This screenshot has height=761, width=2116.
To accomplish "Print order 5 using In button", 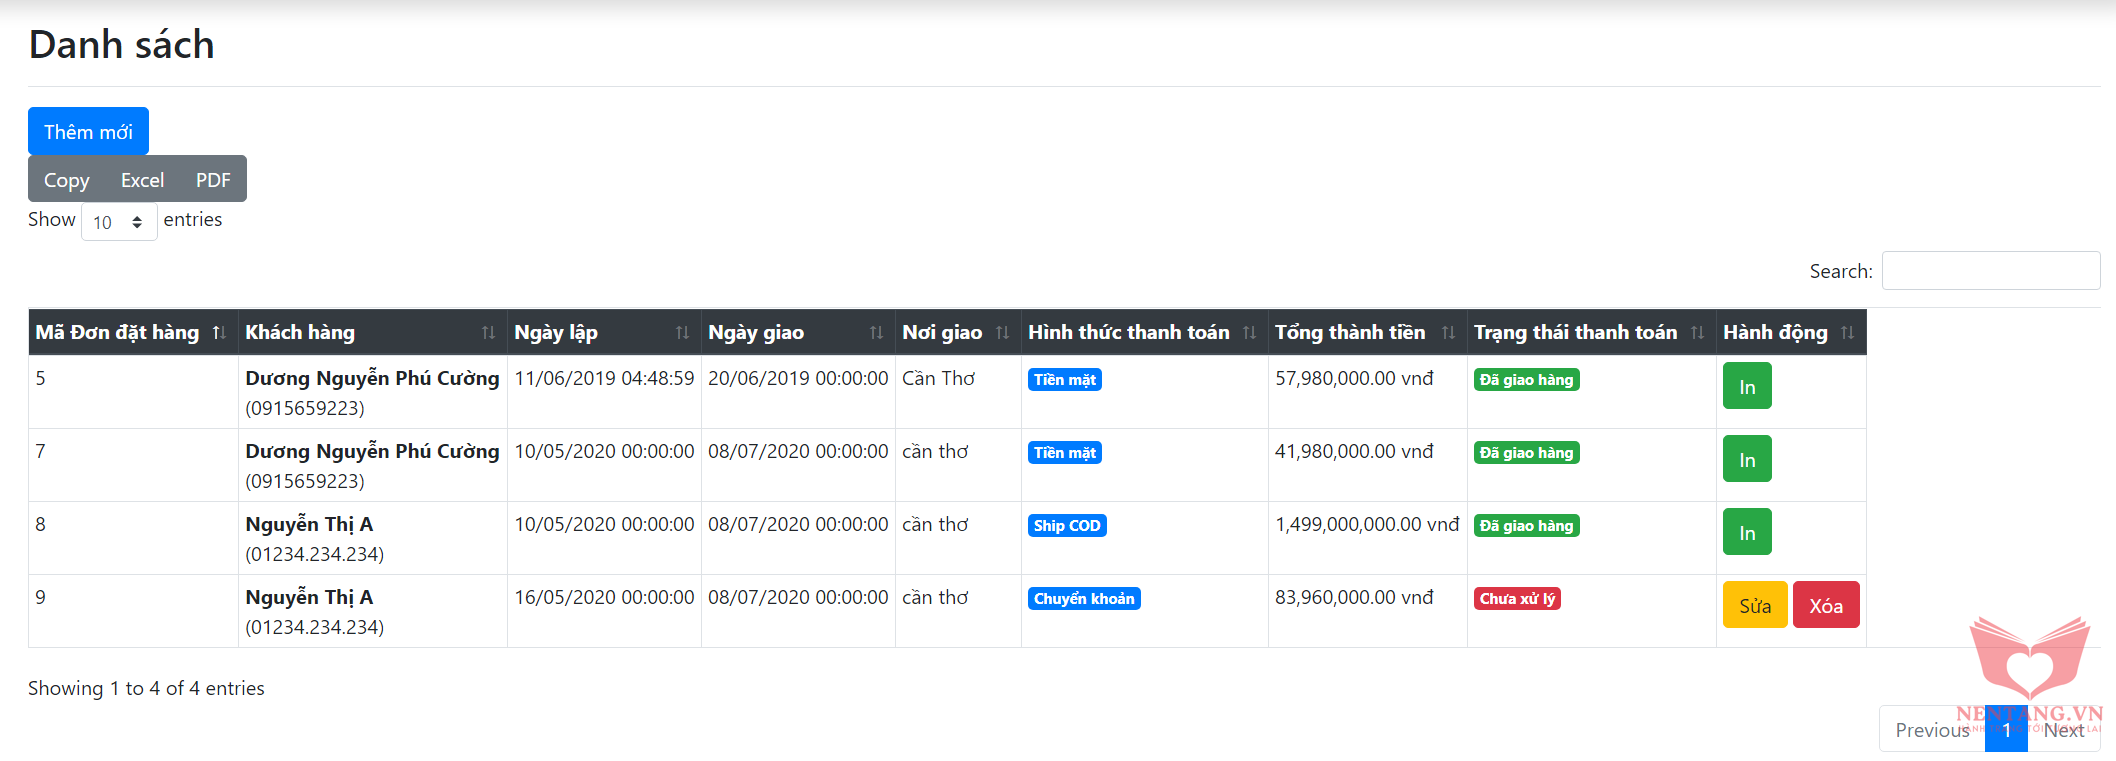I will point(1746,387).
